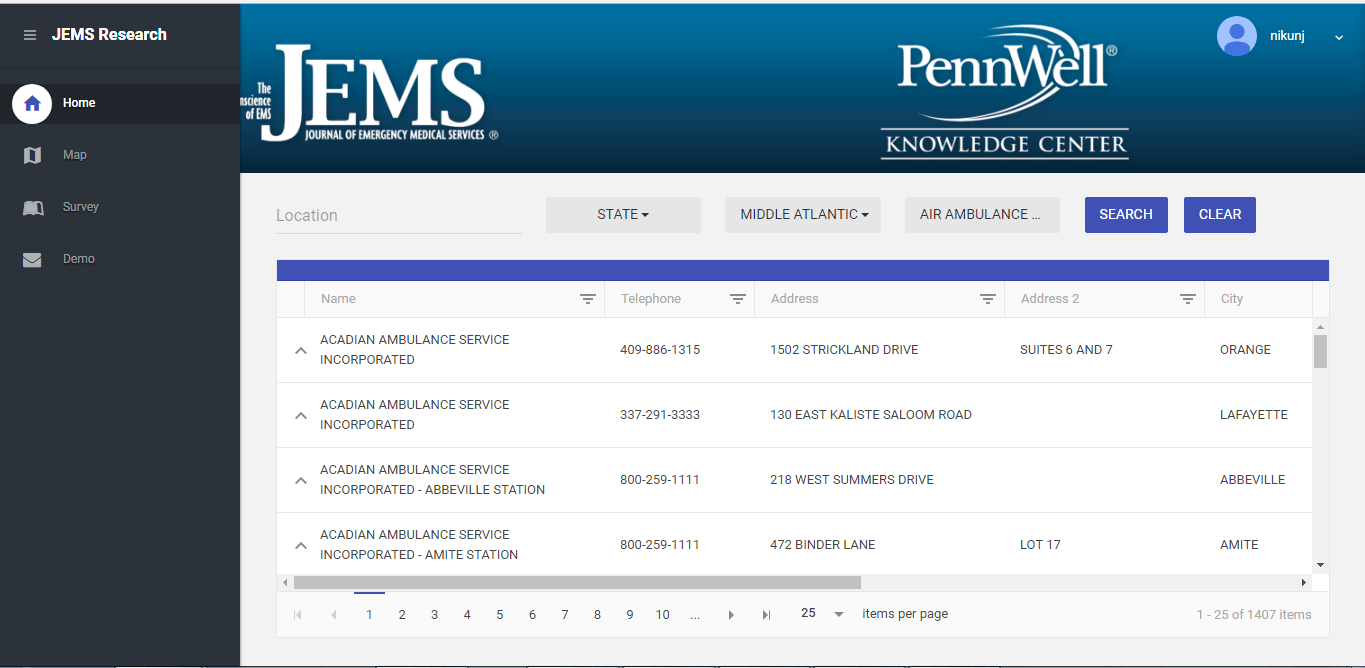The height and width of the screenshot is (668, 1365).
Task: Click the address 1502 STRICKLAND DRIVE
Action: [x=844, y=350]
